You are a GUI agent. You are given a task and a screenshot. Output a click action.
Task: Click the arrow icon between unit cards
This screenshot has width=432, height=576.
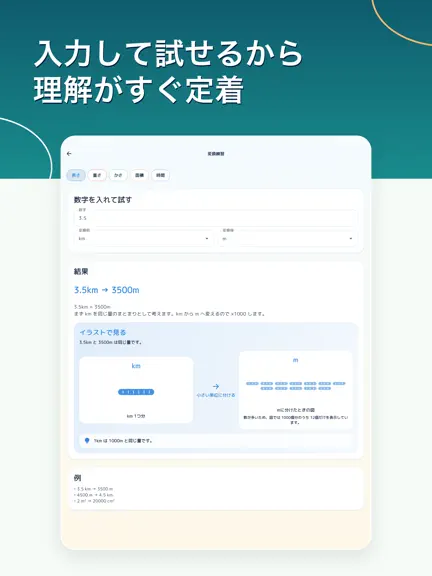pyautogui.click(x=216, y=386)
